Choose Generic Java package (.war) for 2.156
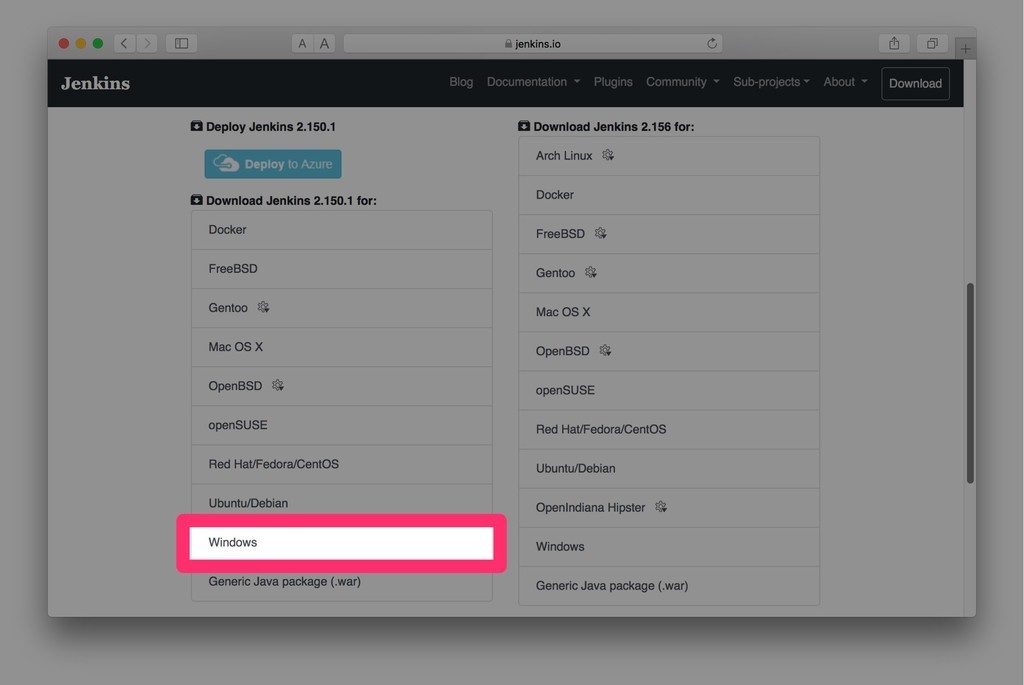1024x685 pixels. [x=669, y=586]
